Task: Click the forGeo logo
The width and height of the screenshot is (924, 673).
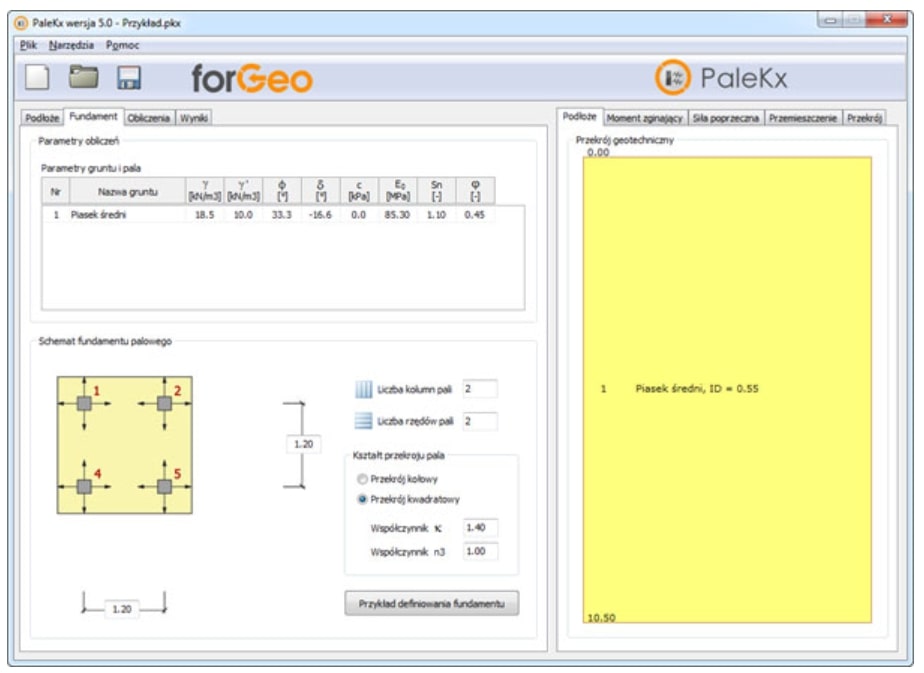Action: click(252, 79)
